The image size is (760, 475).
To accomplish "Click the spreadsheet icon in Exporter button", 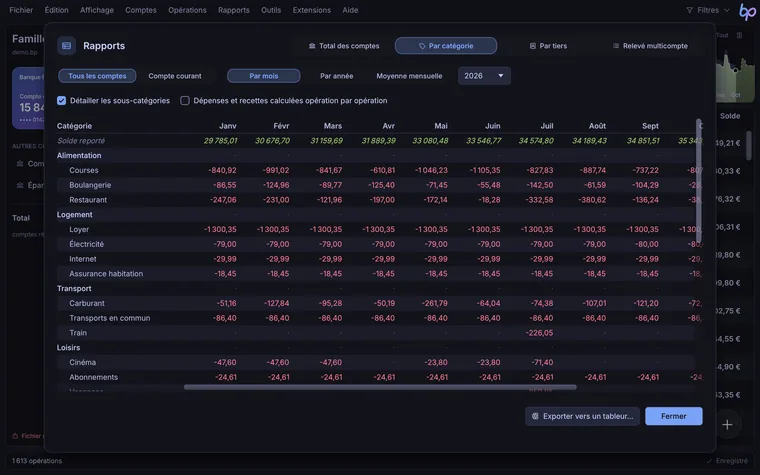I will coord(535,416).
